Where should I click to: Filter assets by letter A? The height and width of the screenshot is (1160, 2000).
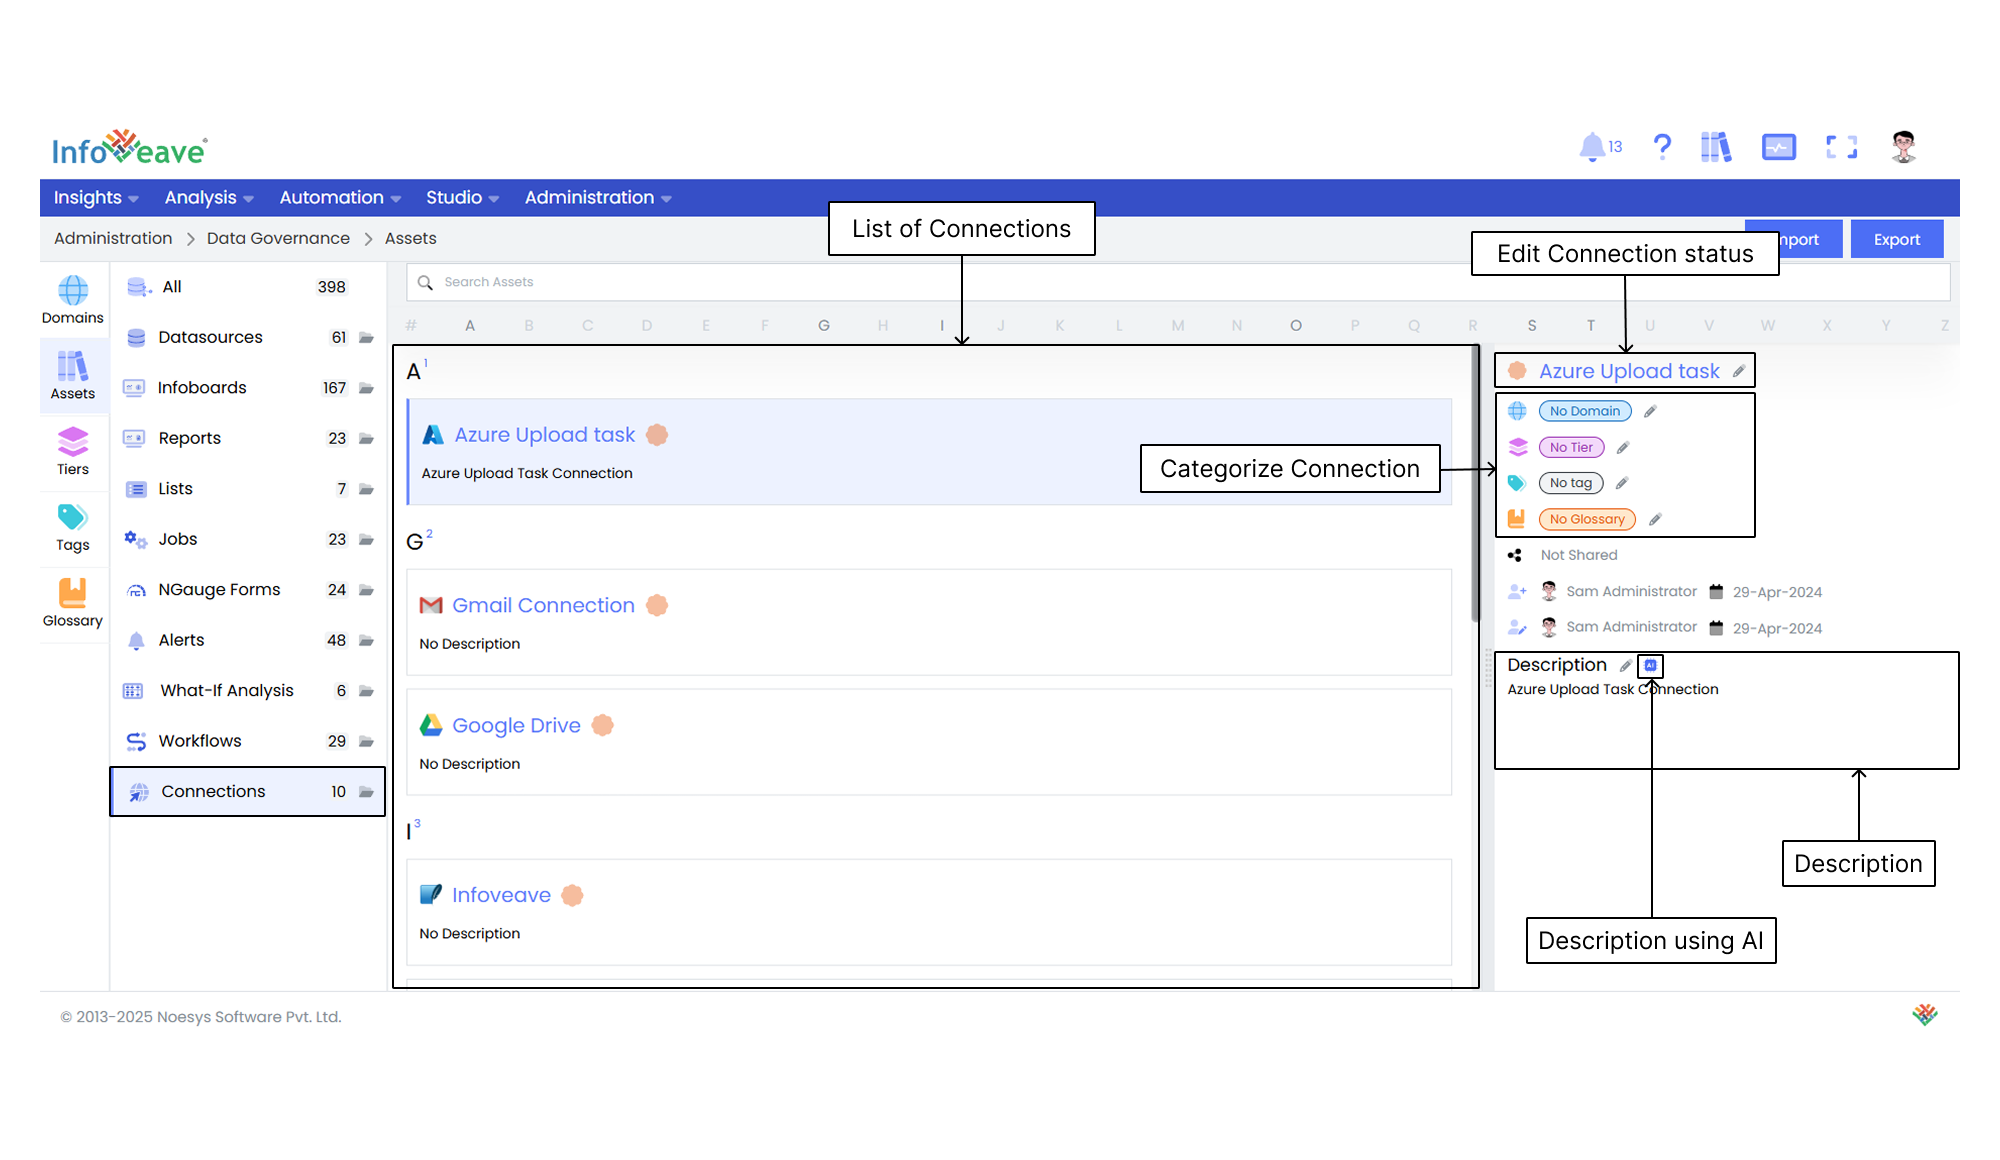tap(470, 325)
